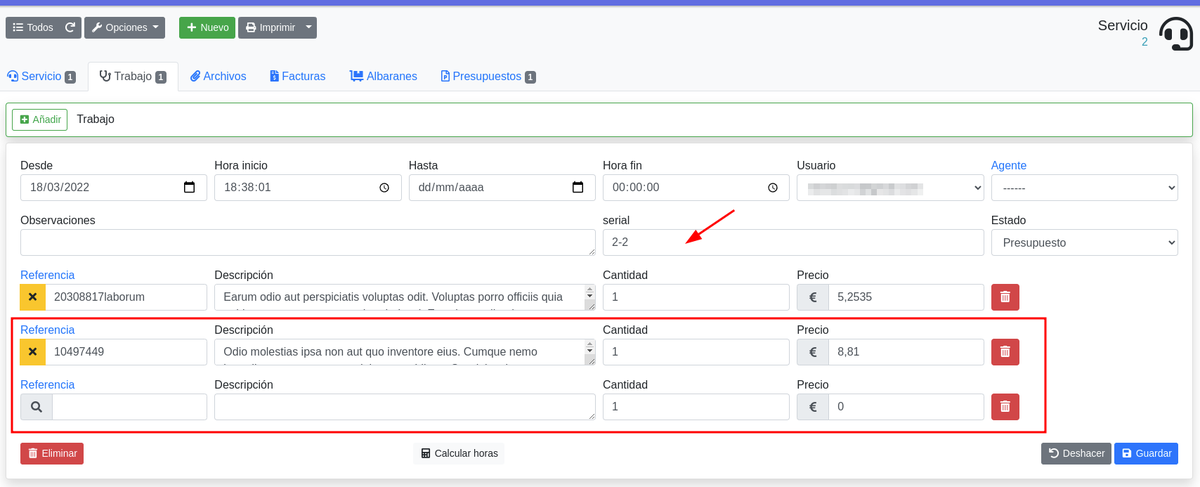The image size is (1200, 487).
Task: Click the reference field 10497449
Action: (x=126, y=352)
